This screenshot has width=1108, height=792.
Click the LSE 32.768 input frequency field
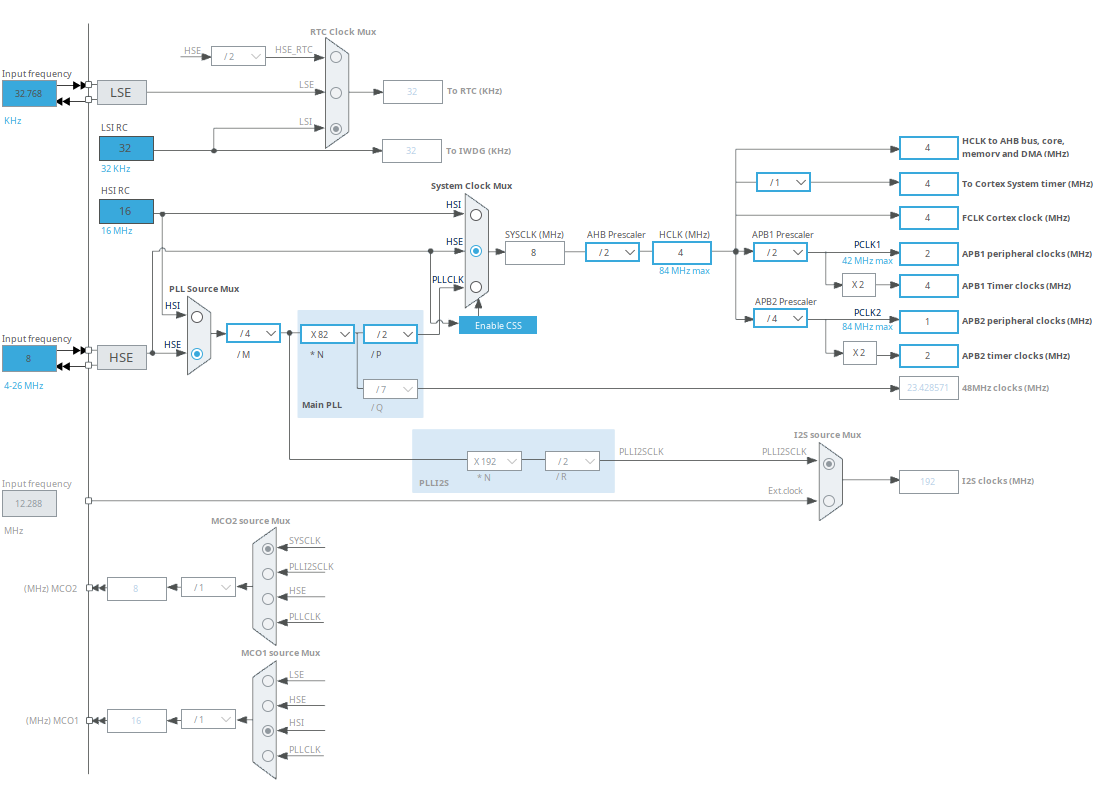29,93
